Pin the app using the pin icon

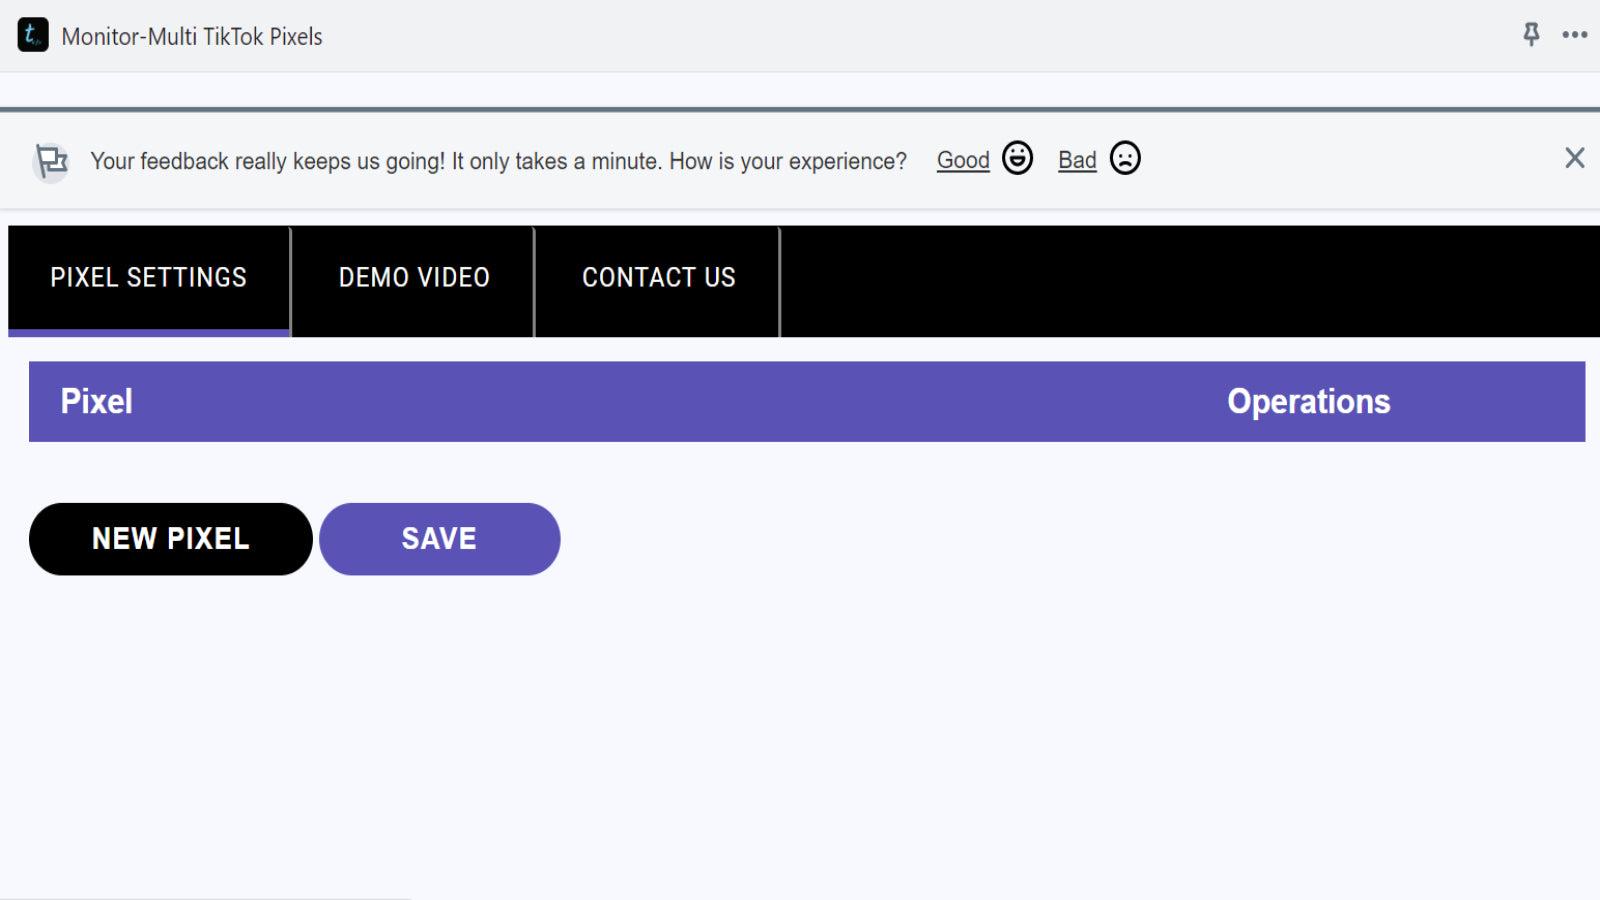click(x=1531, y=35)
